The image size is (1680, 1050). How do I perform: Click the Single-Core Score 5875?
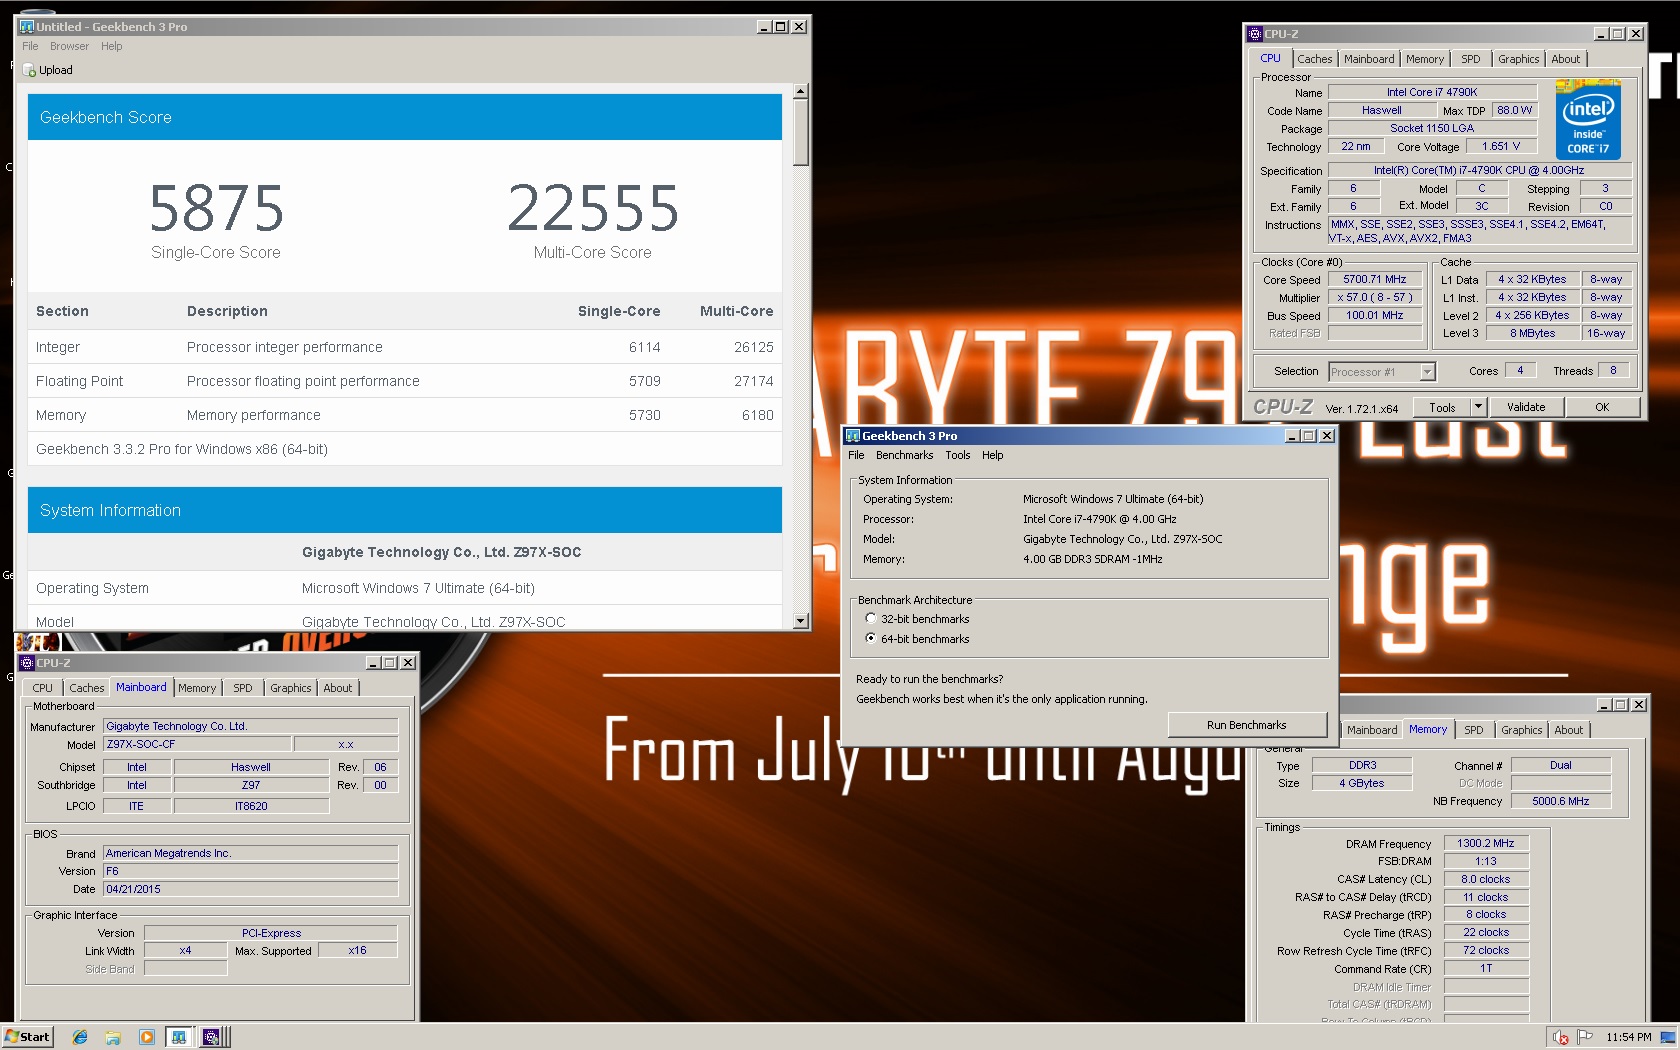(216, 208)
